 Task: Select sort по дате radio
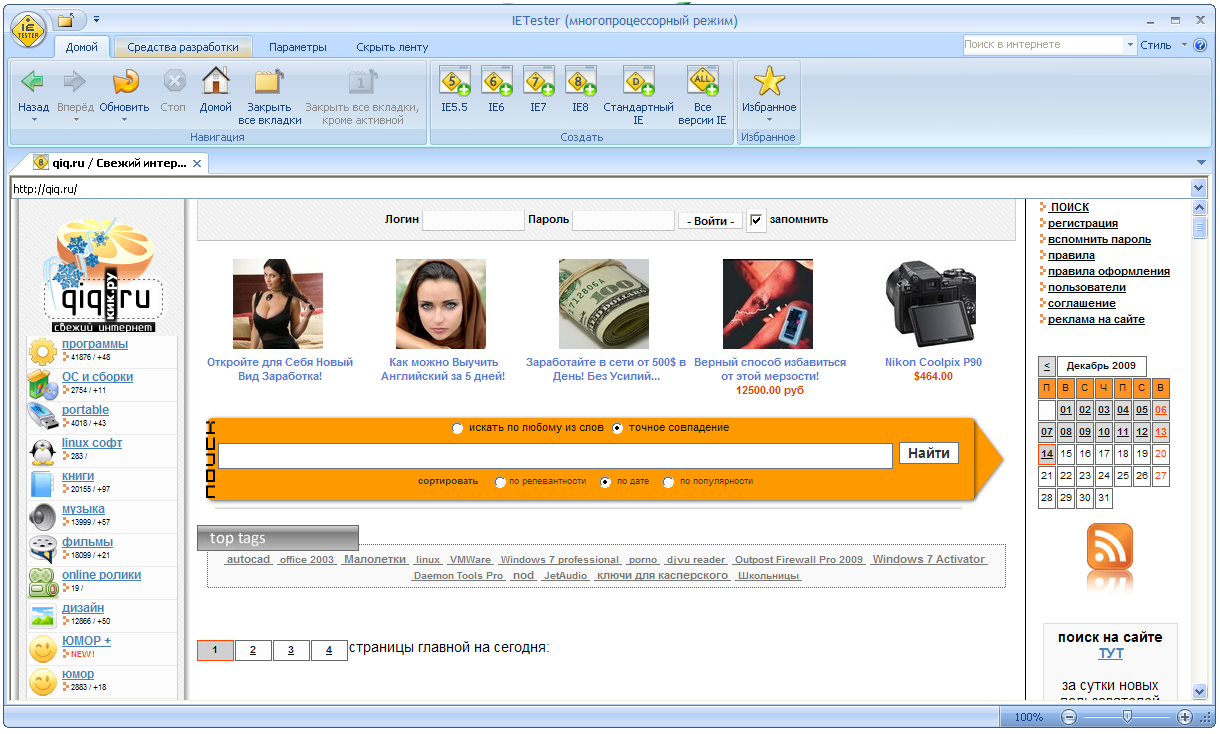tap(605, 482)
